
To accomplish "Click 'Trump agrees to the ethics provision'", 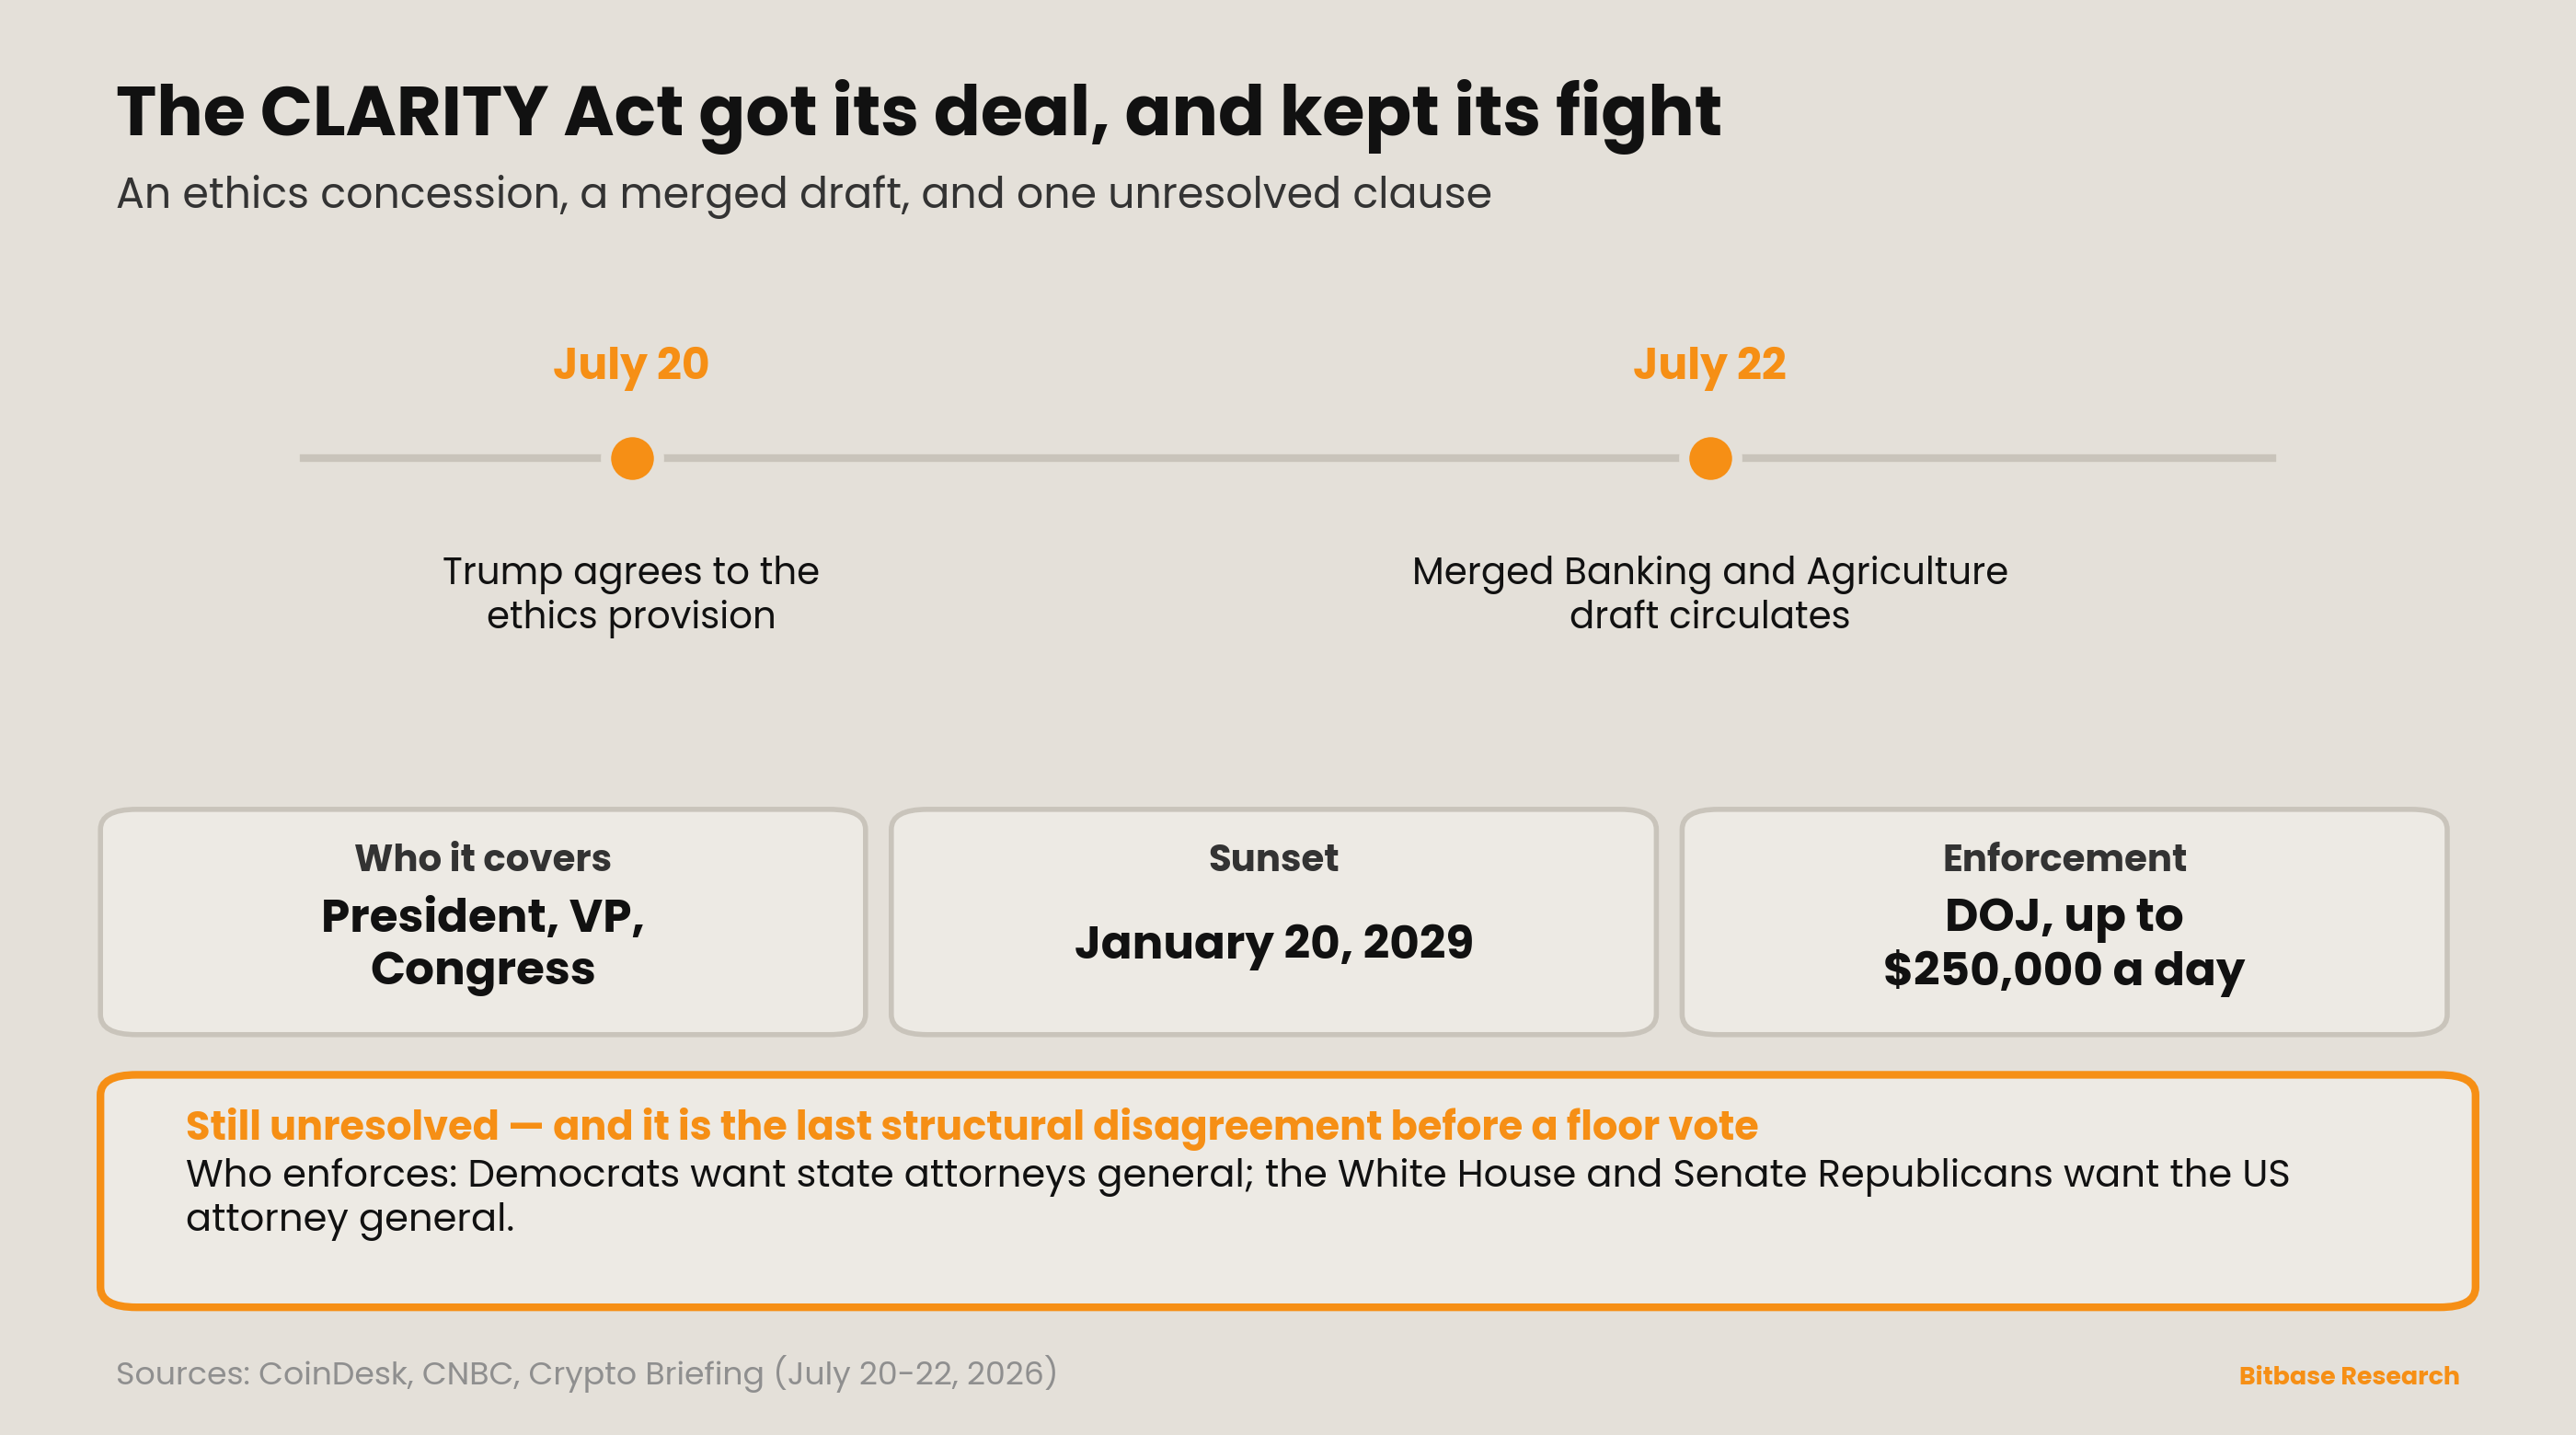I will point(631,593).
